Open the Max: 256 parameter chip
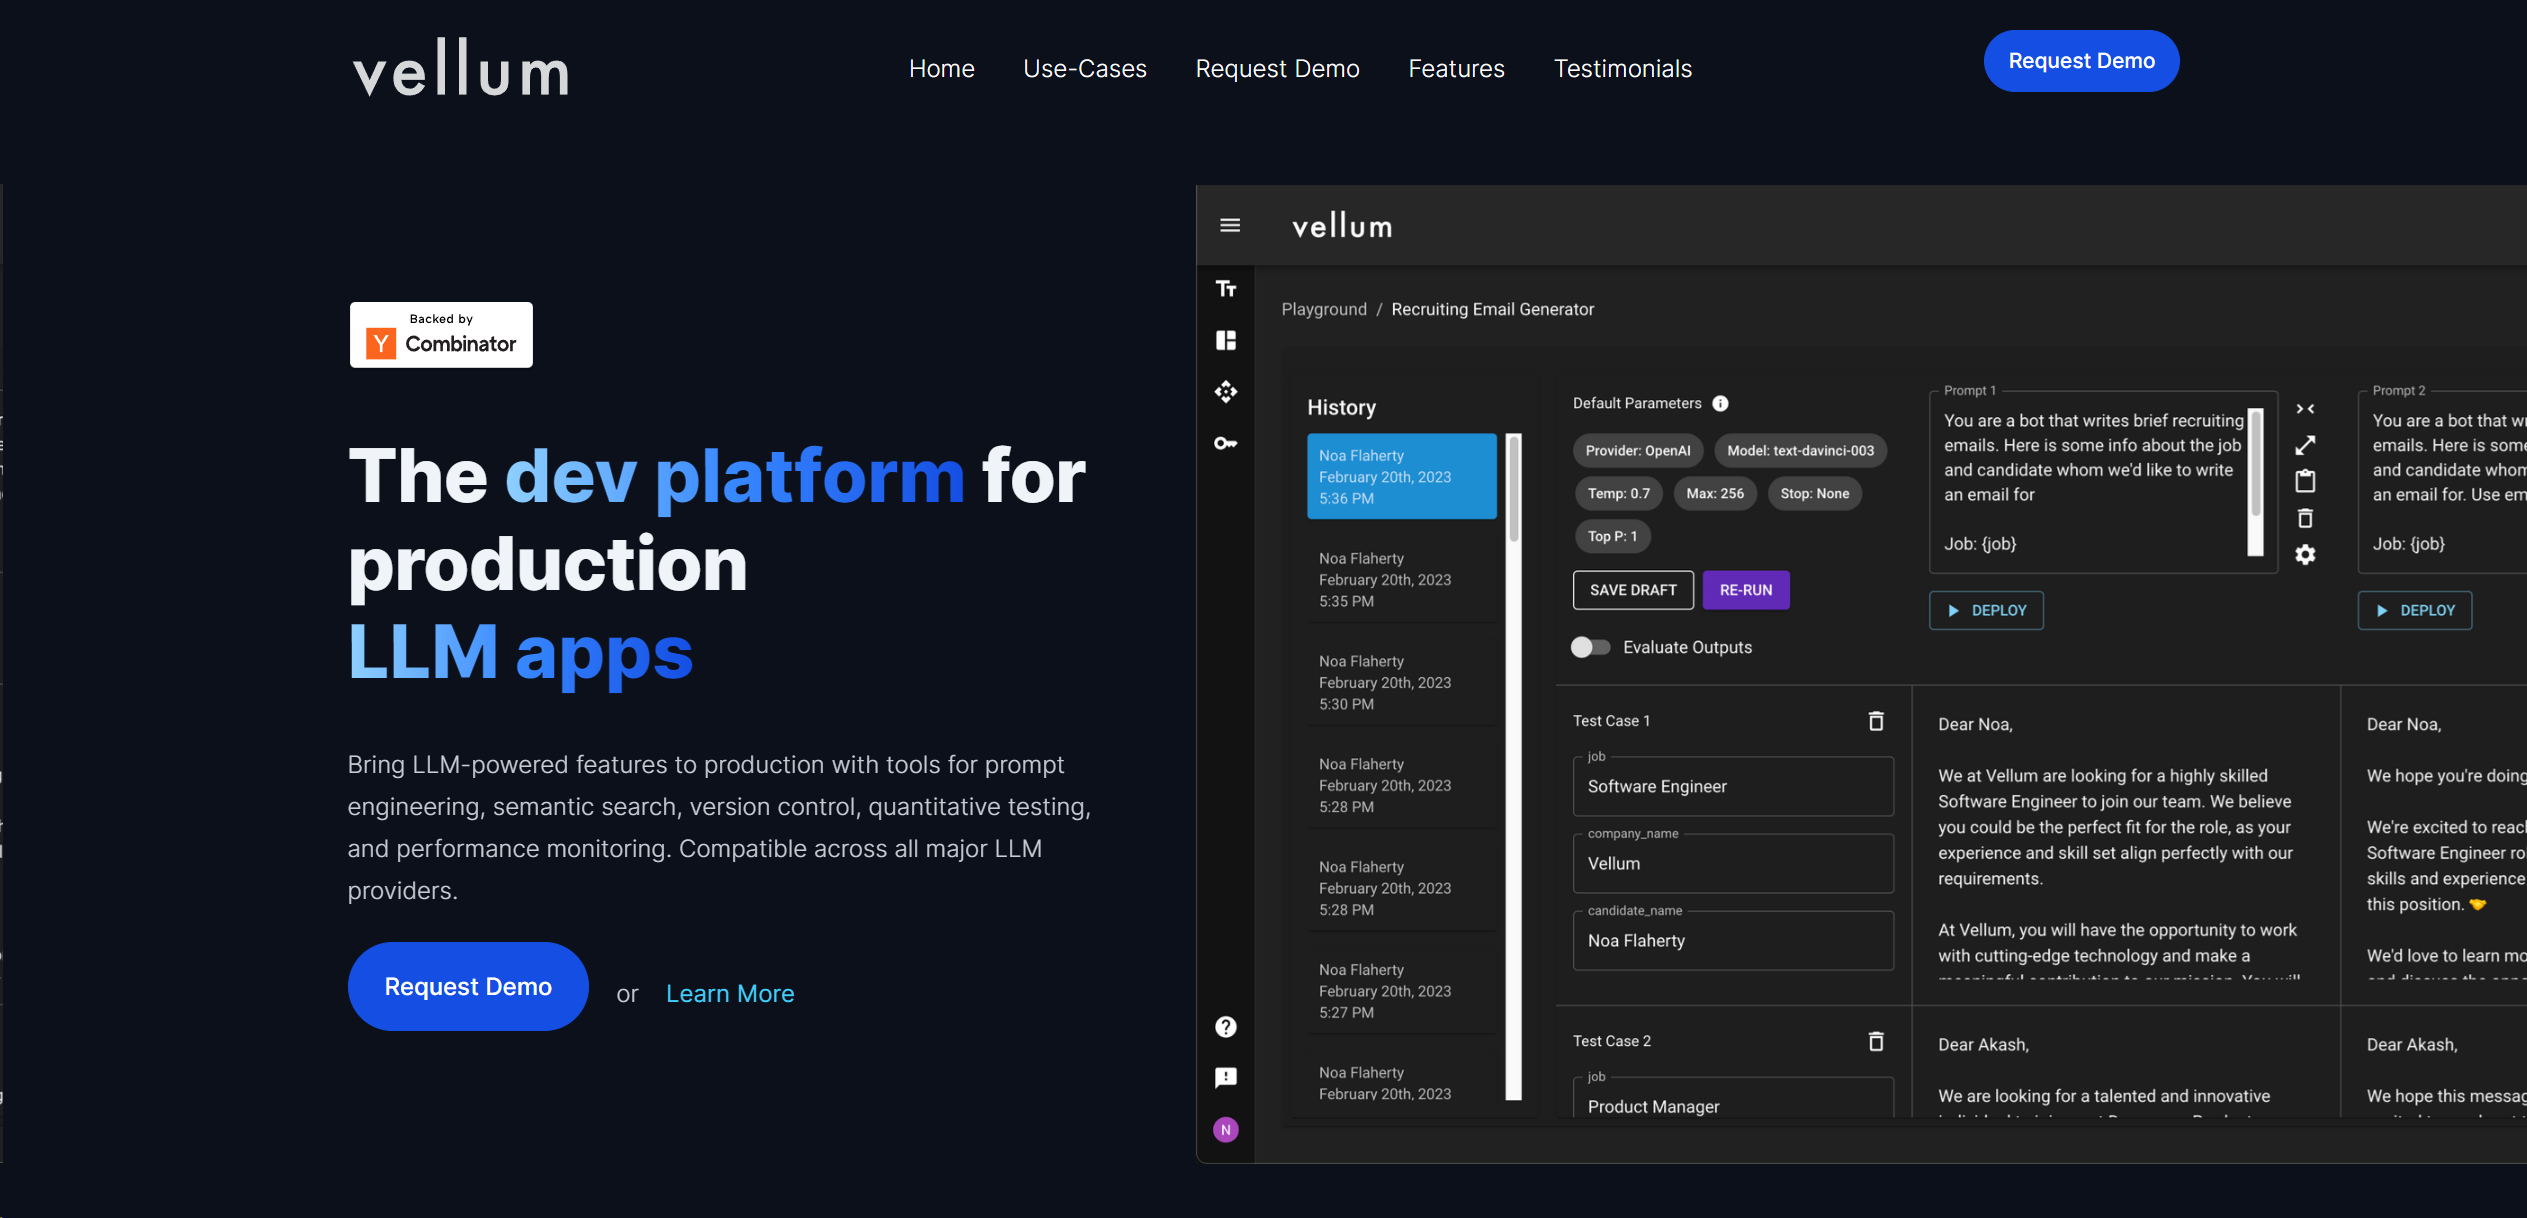 click(x=1715, y=494)
